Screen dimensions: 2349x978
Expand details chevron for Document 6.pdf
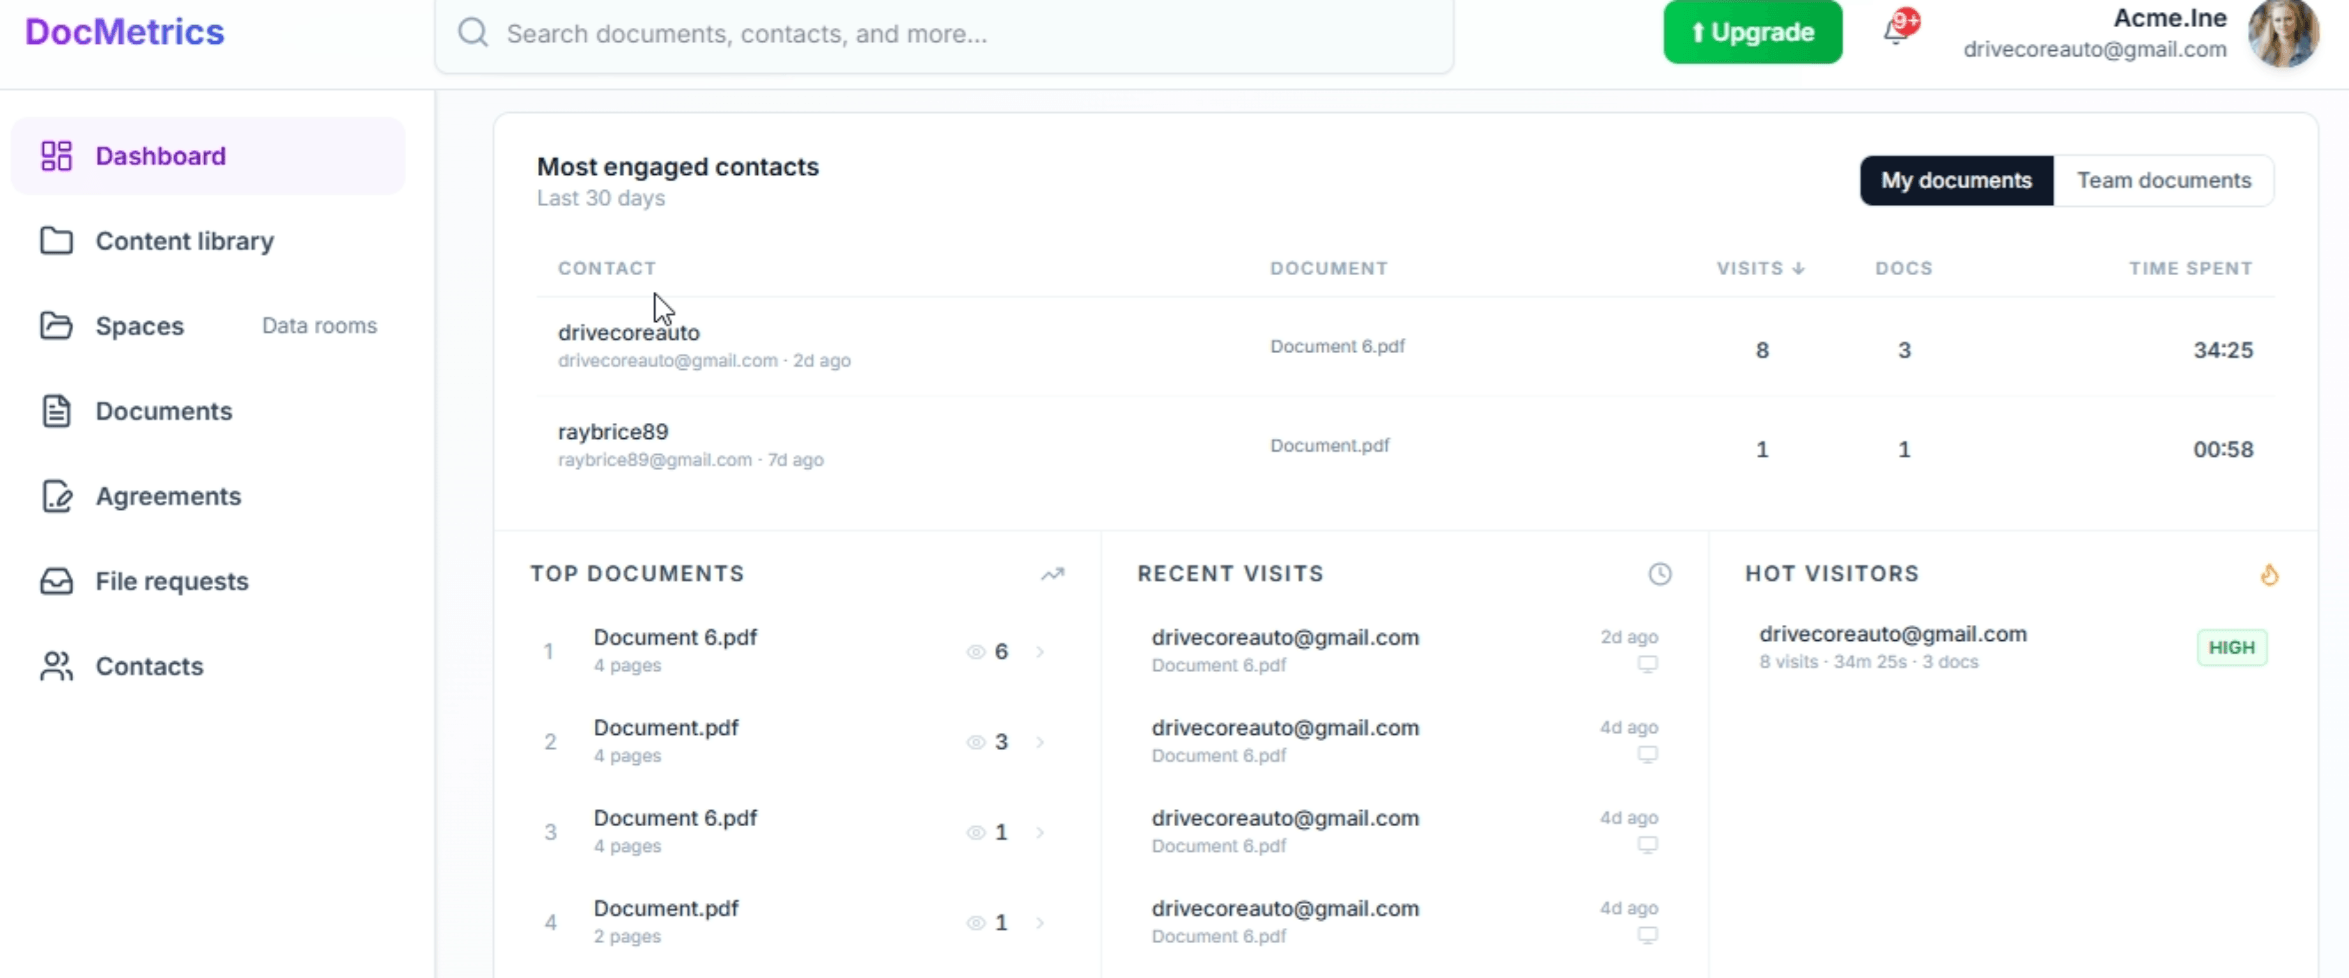1041,651
